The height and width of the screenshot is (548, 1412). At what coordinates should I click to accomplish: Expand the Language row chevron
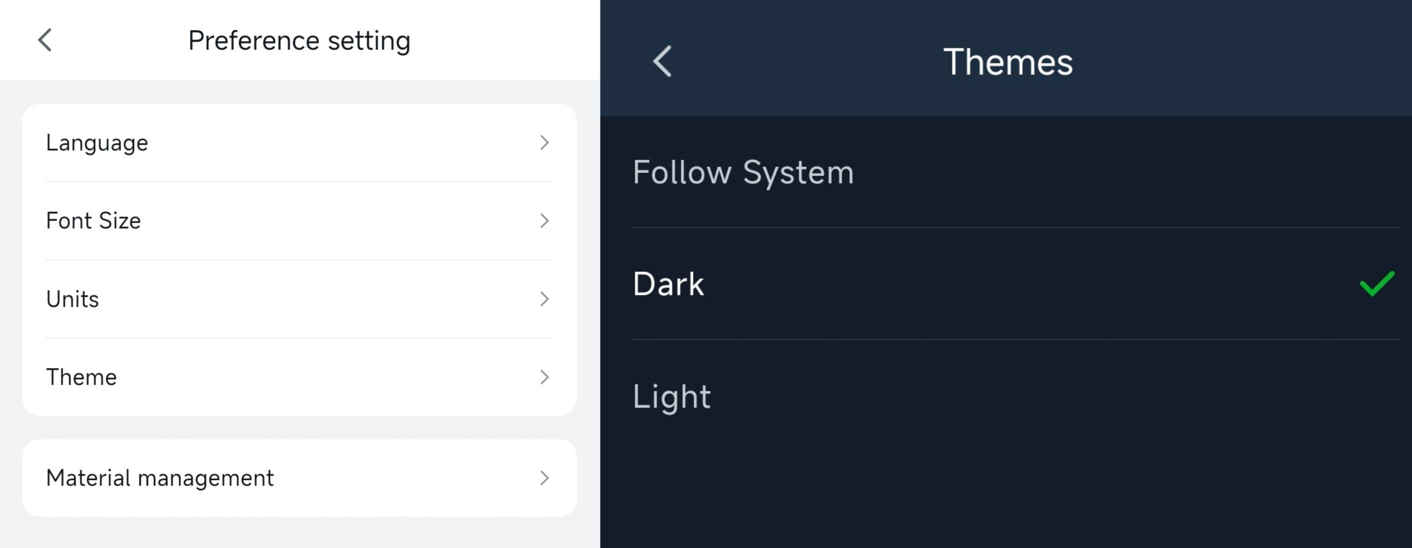pyautogui.click(x=544, y=143)
